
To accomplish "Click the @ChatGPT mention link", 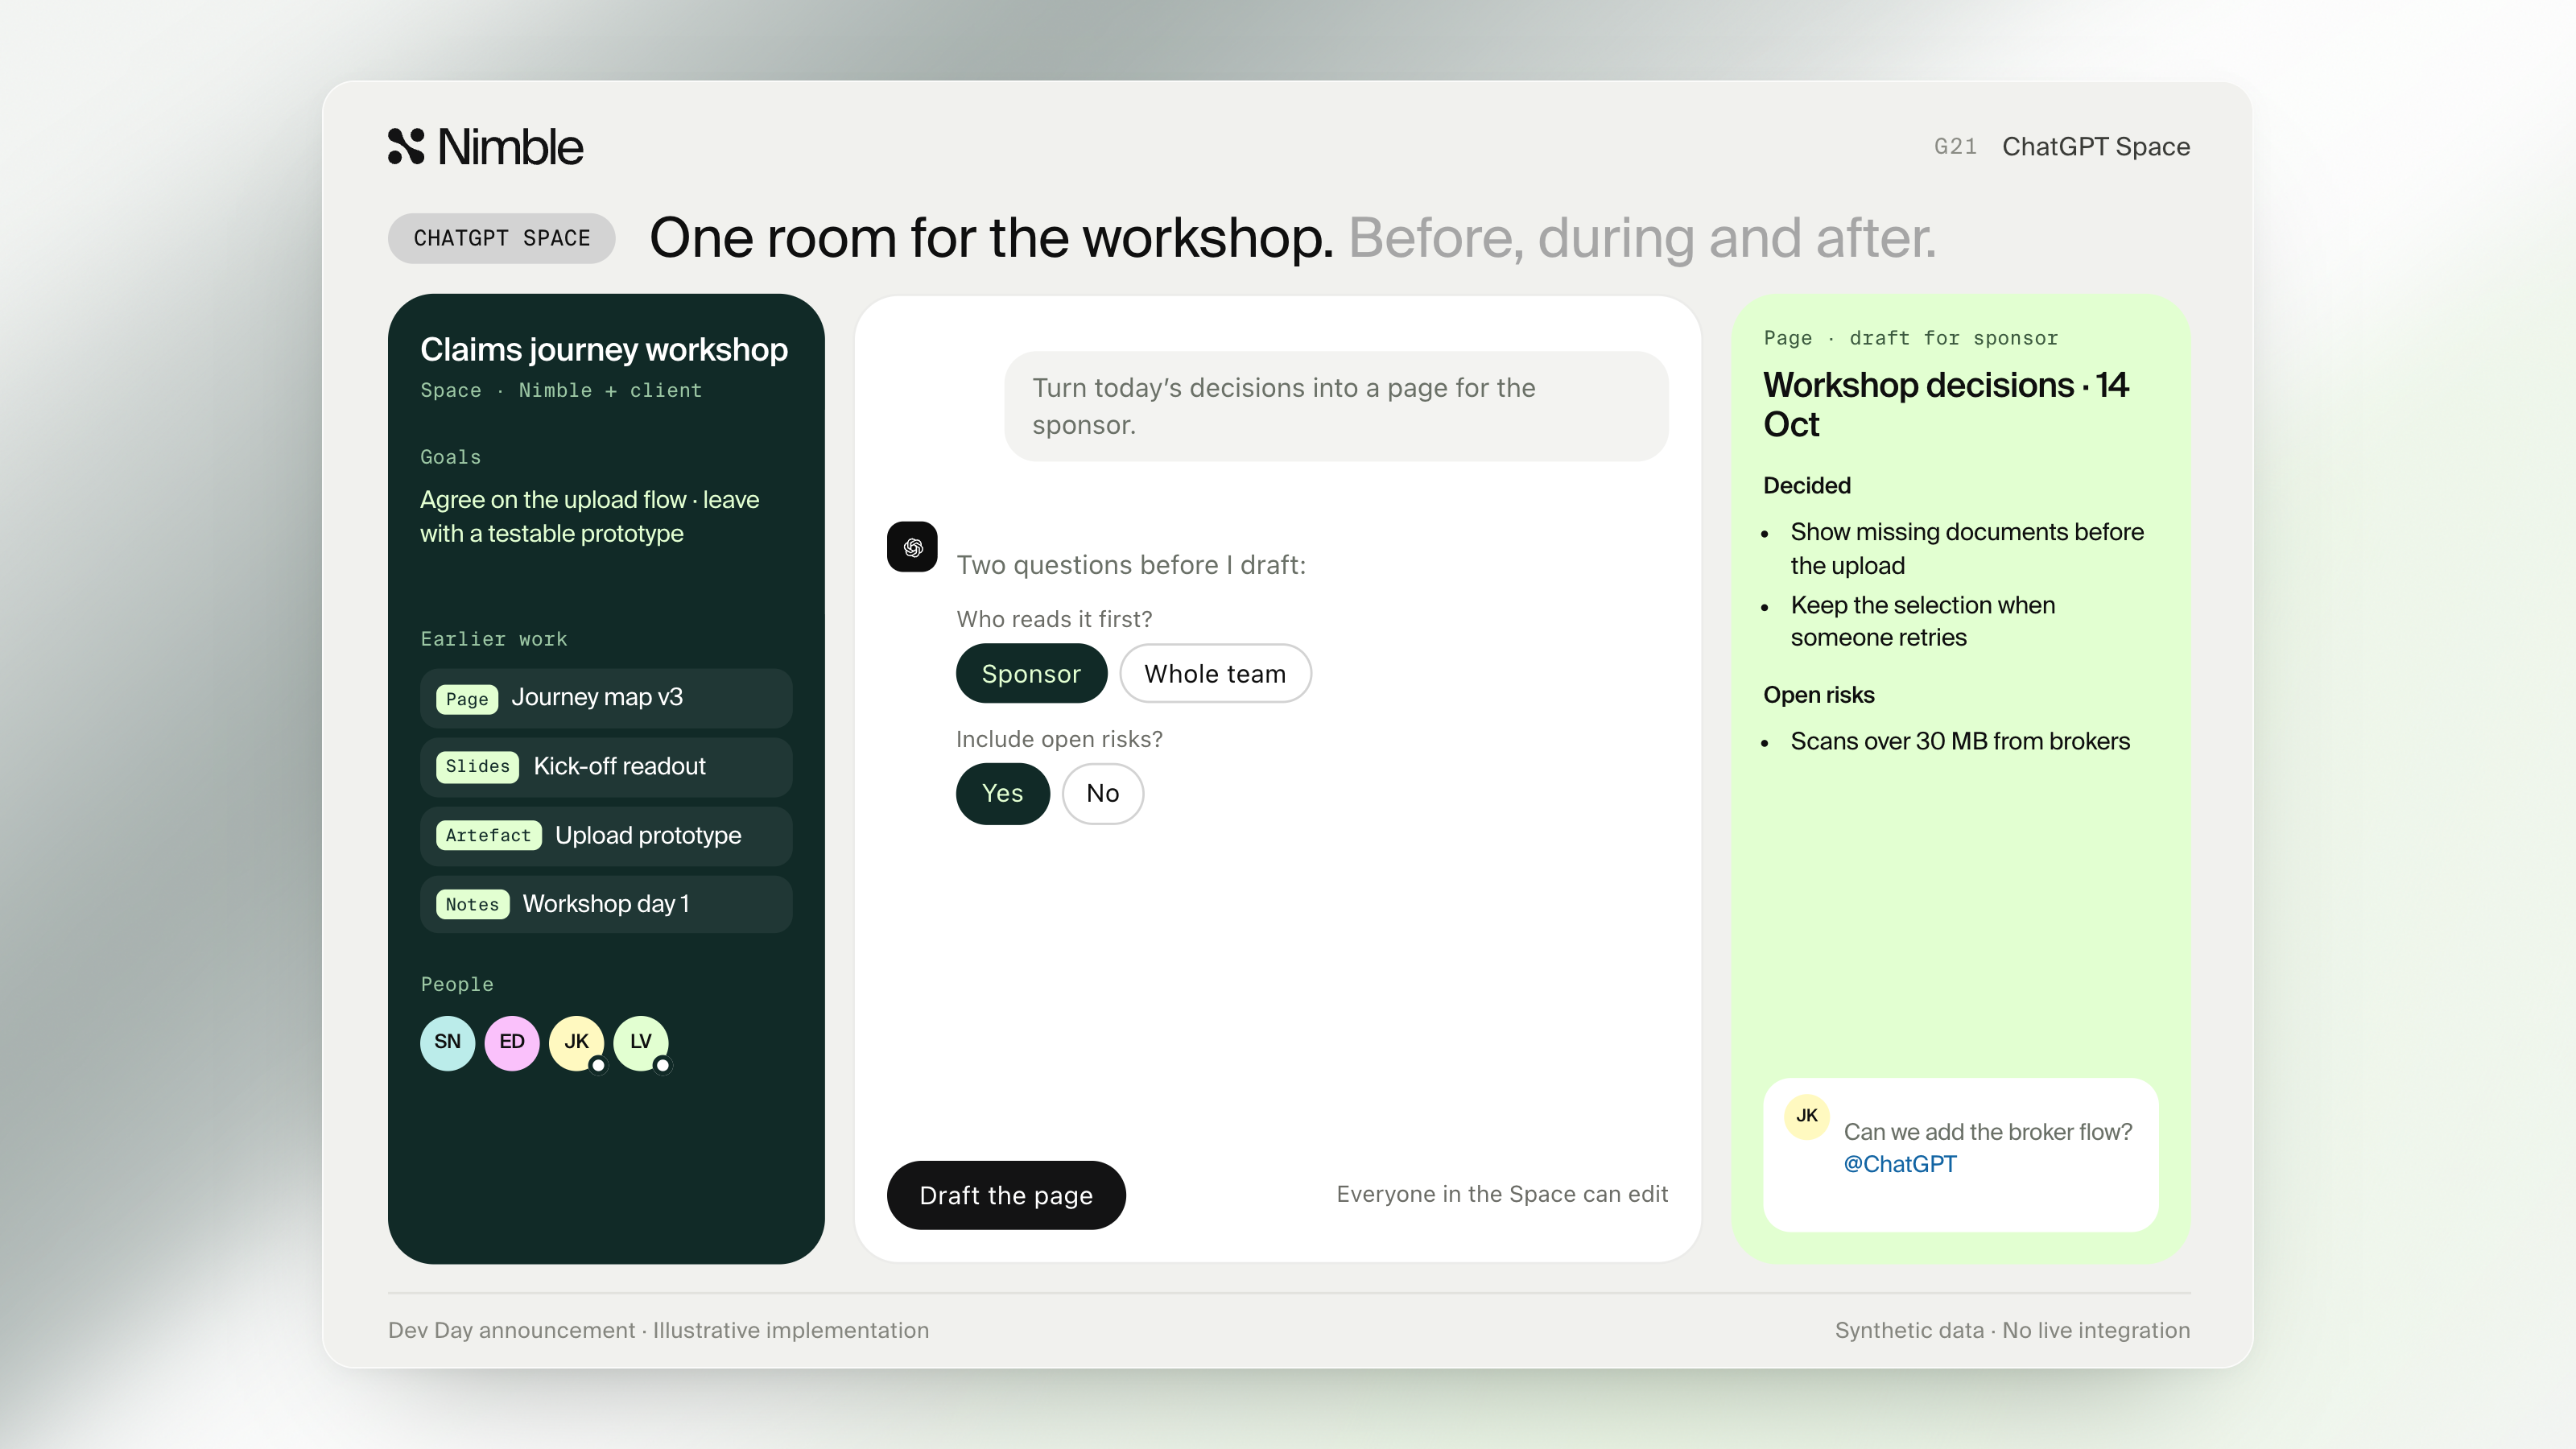I will coord(1900,1165).
